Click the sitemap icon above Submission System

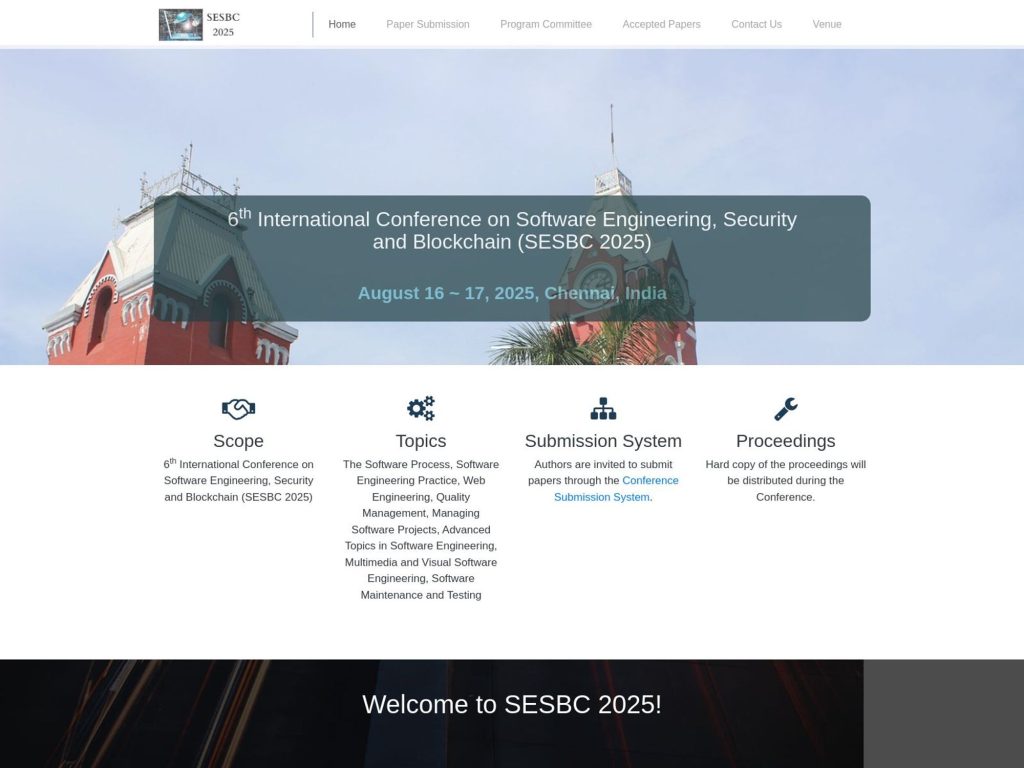click(603, 408)
